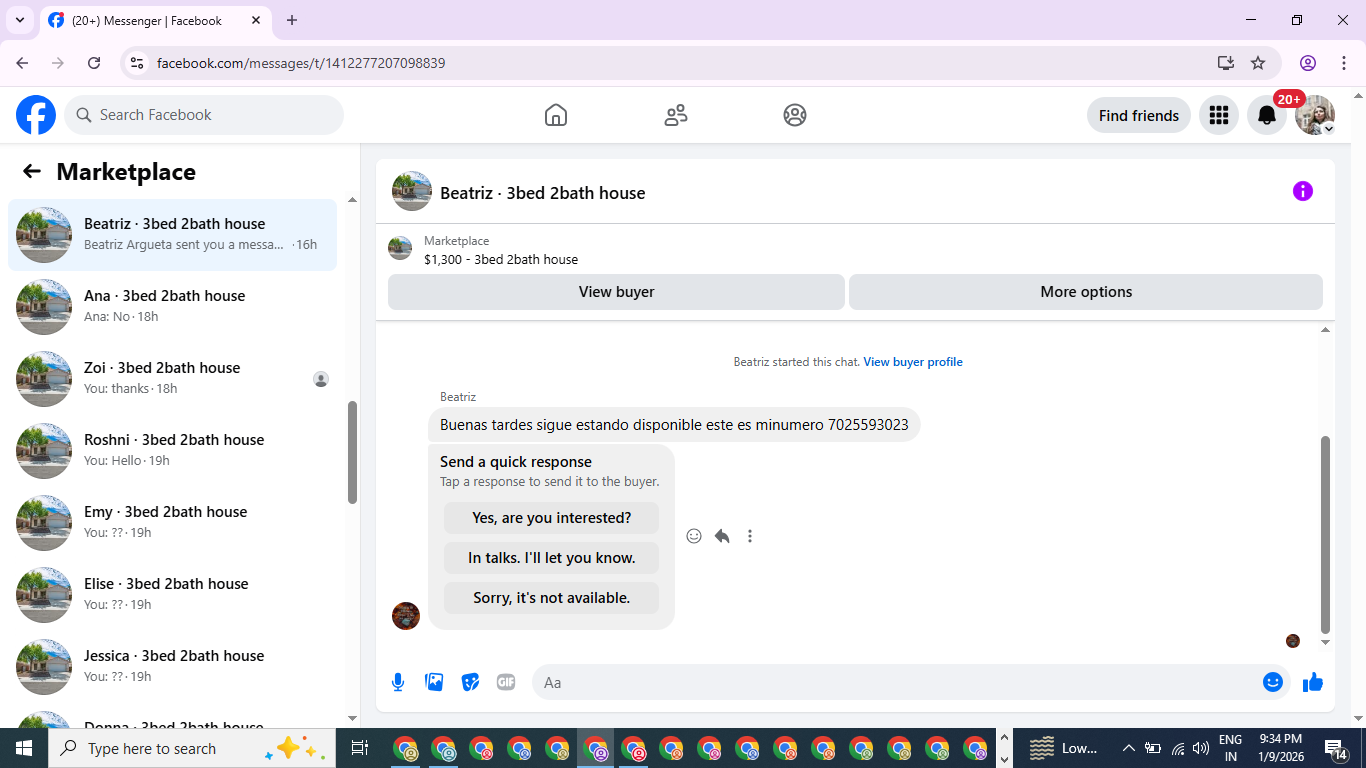The height and width of the screenshot is (768, 1366).
Task: Open a new browser tab
Action: 292,20
